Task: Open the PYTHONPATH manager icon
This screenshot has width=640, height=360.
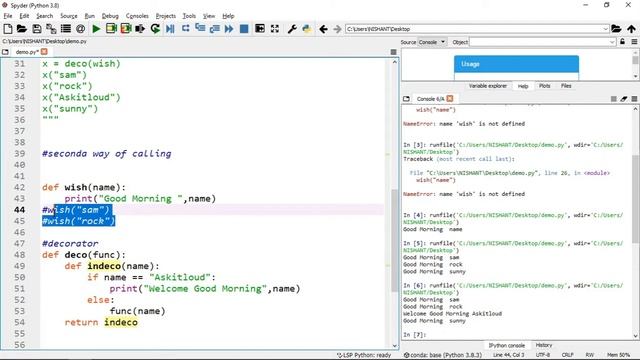Action: (x=307, y=29)
